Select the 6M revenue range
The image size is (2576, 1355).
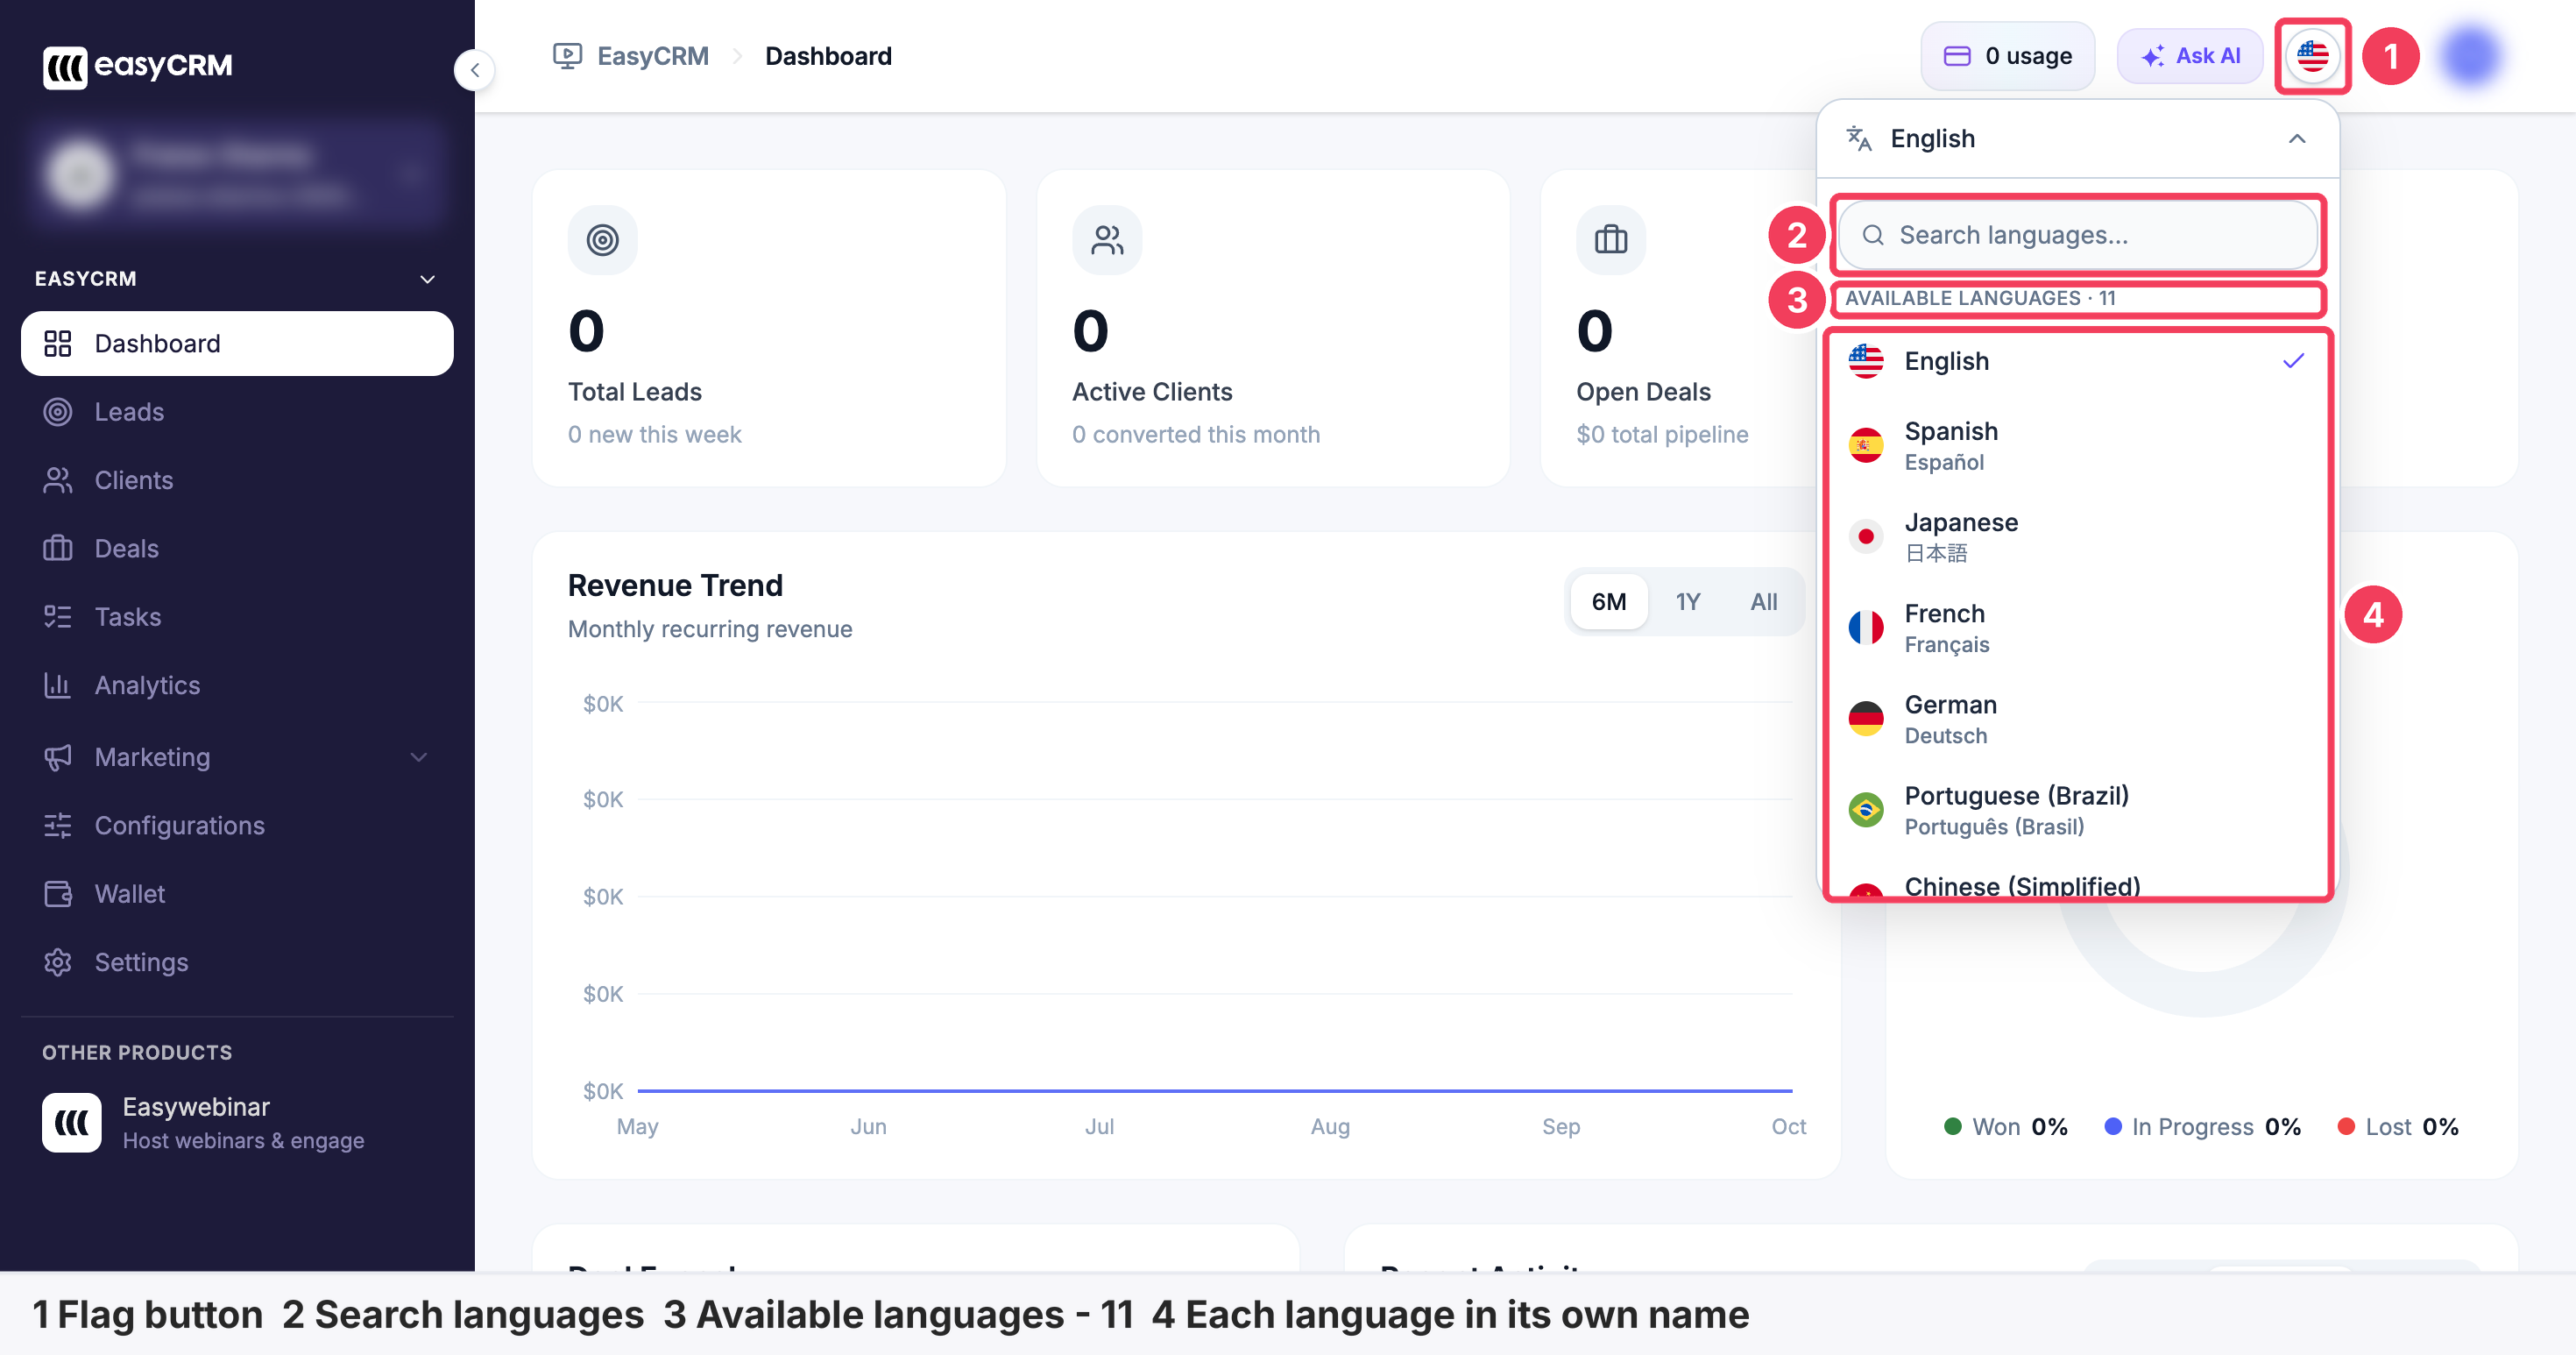[1609, 602]
